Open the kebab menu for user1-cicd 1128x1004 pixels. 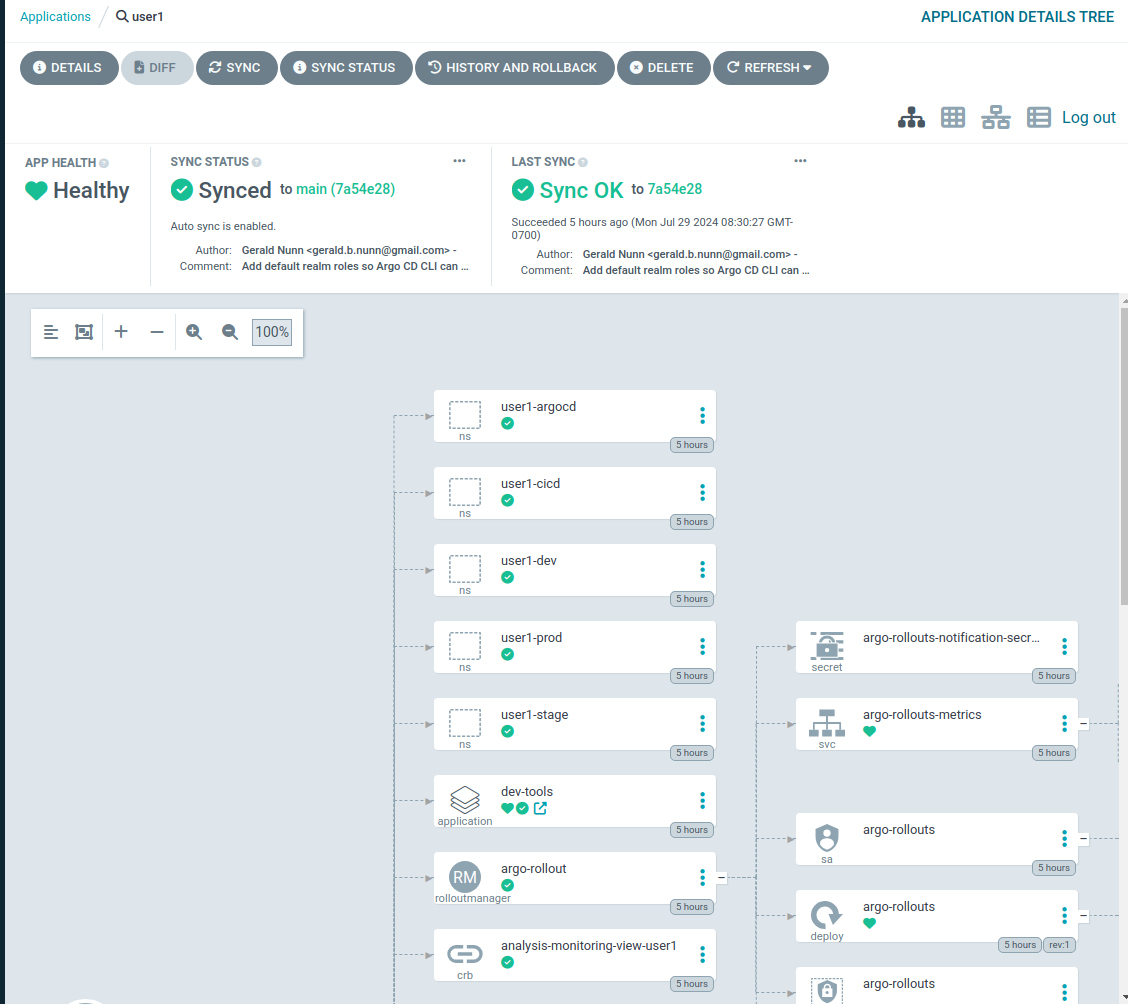pyautogui.click(x=702, y=492)
